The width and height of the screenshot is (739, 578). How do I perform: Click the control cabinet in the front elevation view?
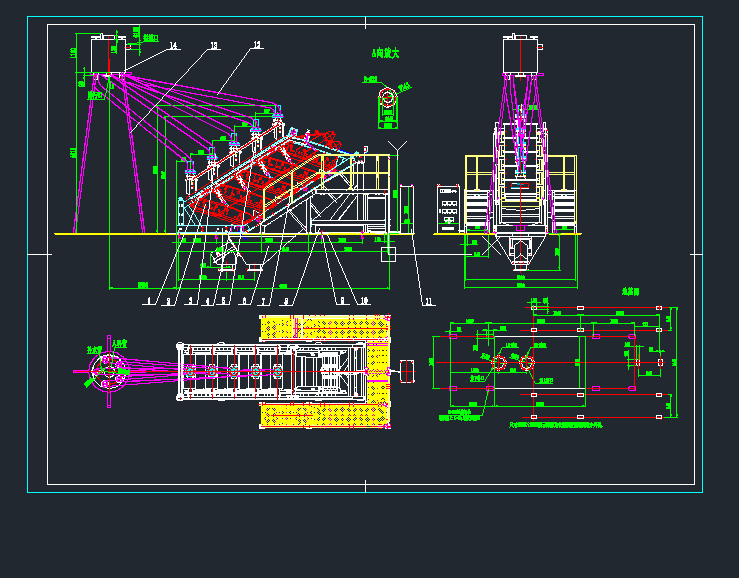448,209
